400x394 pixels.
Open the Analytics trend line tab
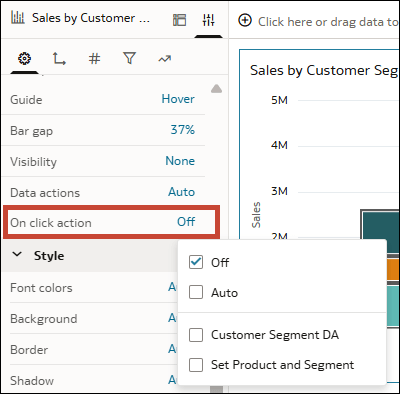(164, 59)
